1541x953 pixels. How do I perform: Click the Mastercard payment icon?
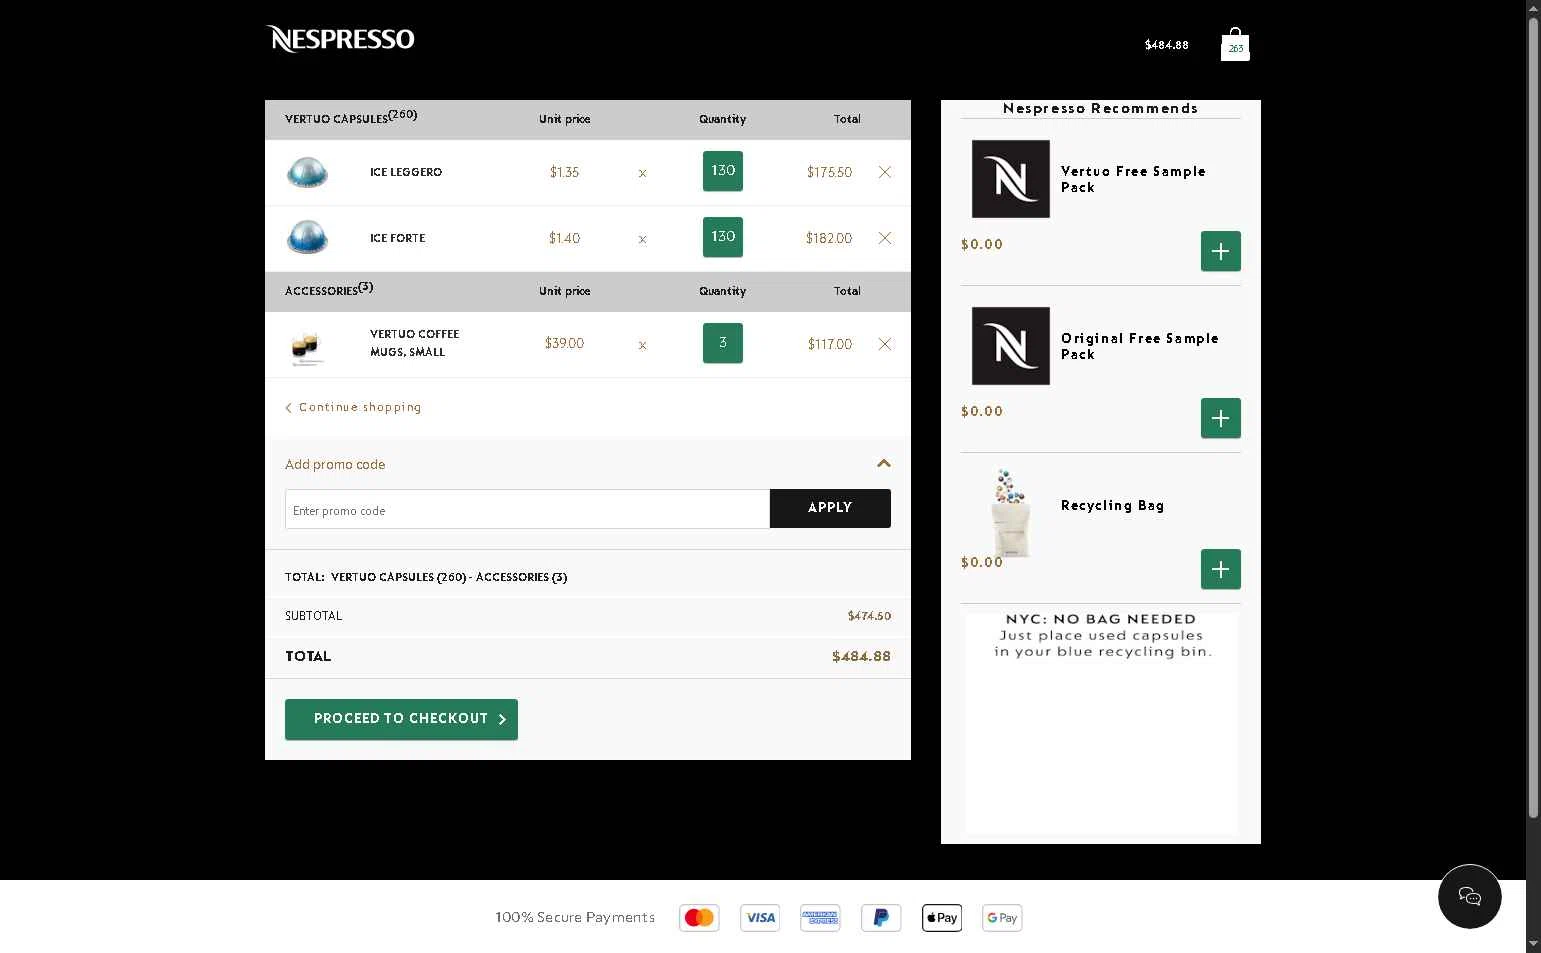point(699,918)
